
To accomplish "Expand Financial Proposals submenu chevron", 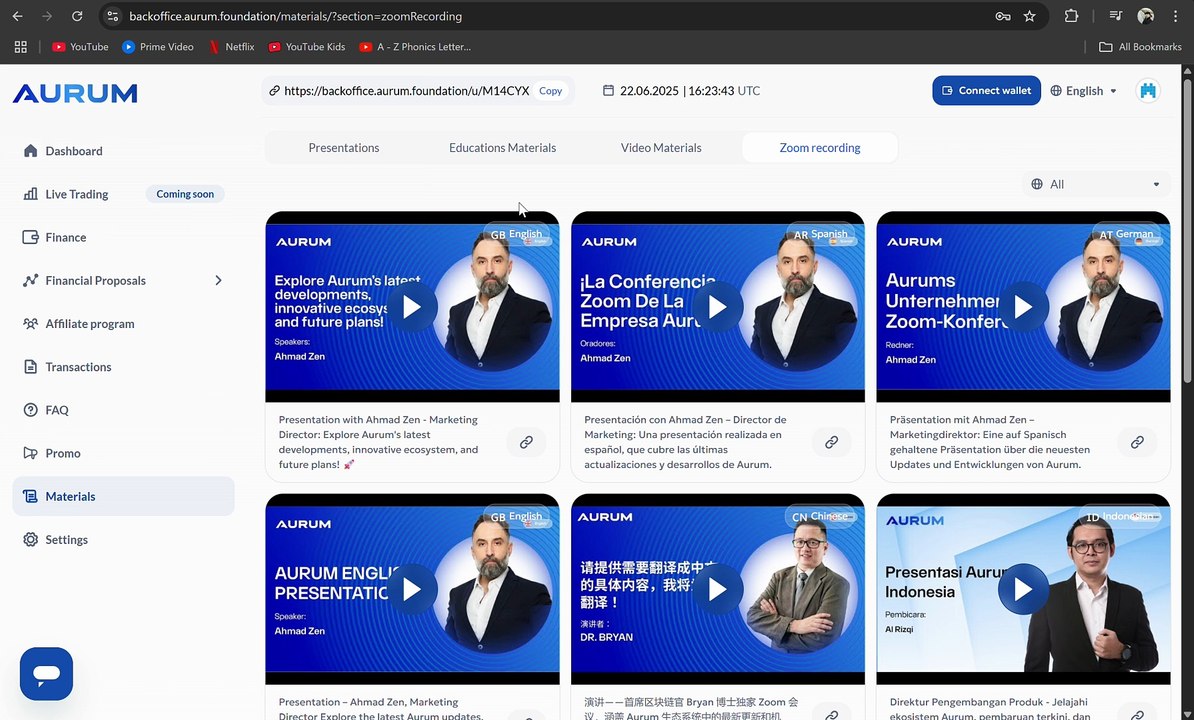I will coord(219,280).
